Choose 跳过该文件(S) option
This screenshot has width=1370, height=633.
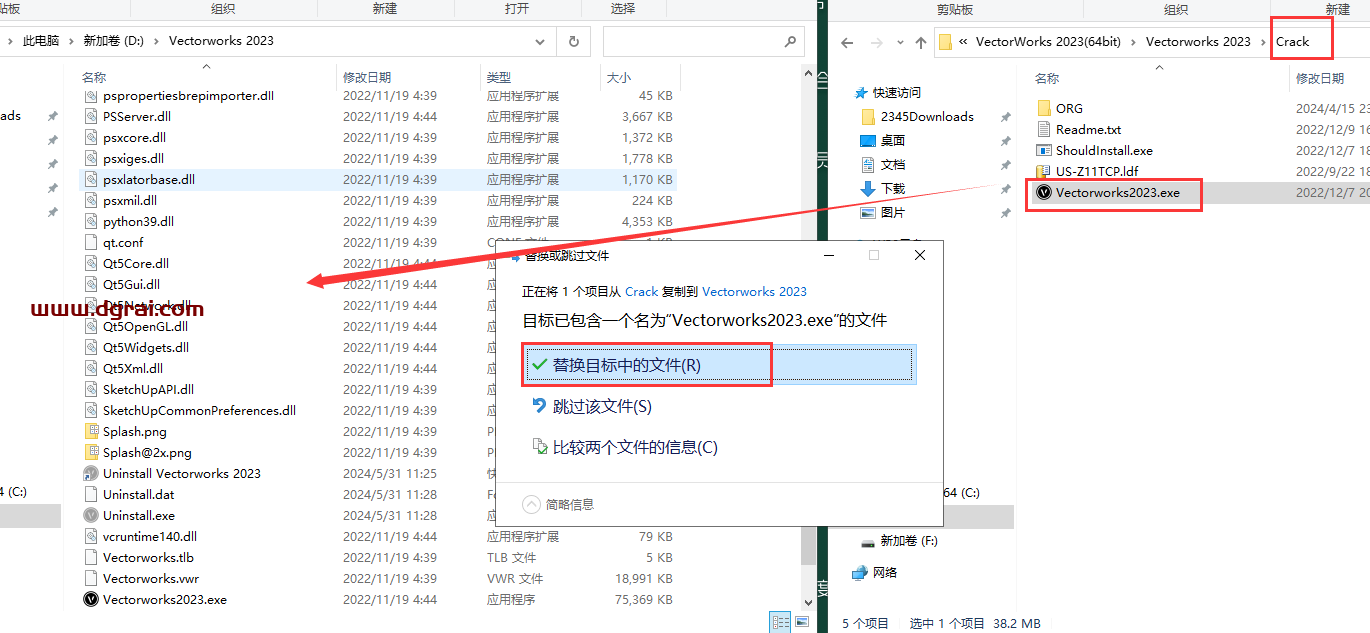point(602,406)
